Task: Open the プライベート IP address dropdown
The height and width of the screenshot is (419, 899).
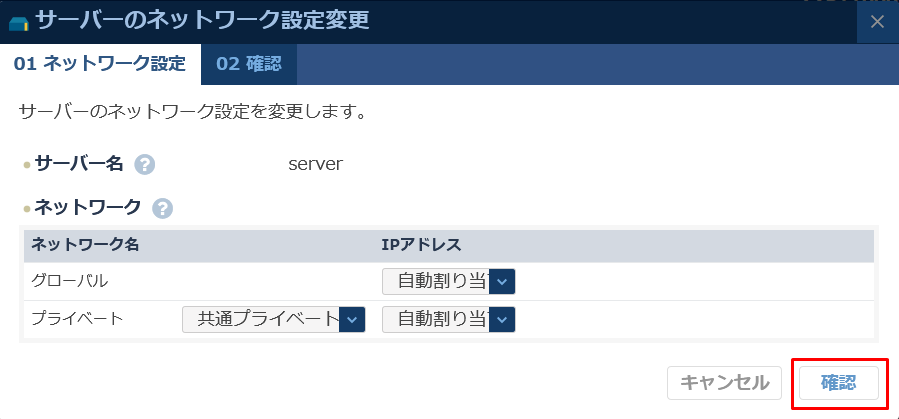Action: pos(448,319)
